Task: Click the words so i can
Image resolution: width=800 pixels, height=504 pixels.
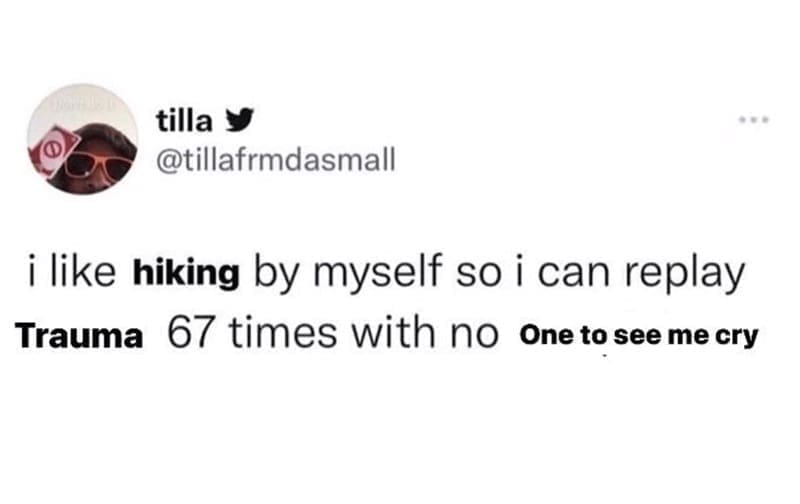Action: pyautogui.click(x=521, y=272)
